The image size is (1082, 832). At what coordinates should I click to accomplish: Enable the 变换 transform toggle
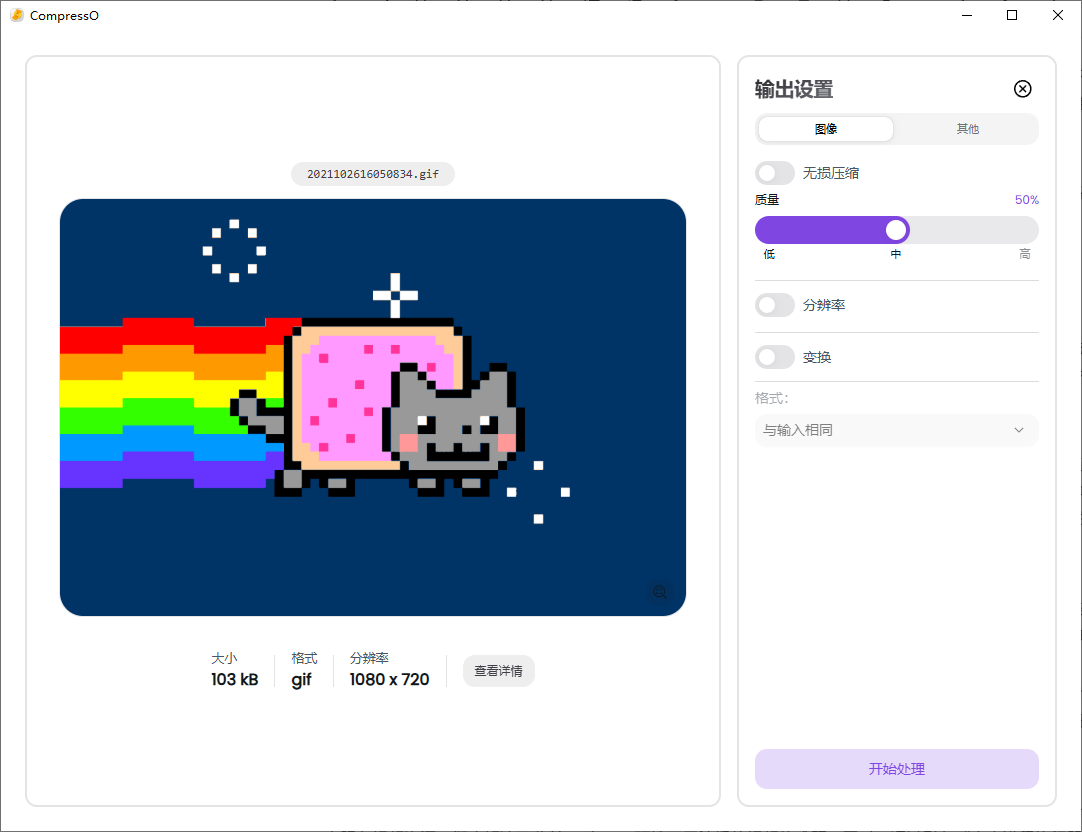[x=775, y=357]
